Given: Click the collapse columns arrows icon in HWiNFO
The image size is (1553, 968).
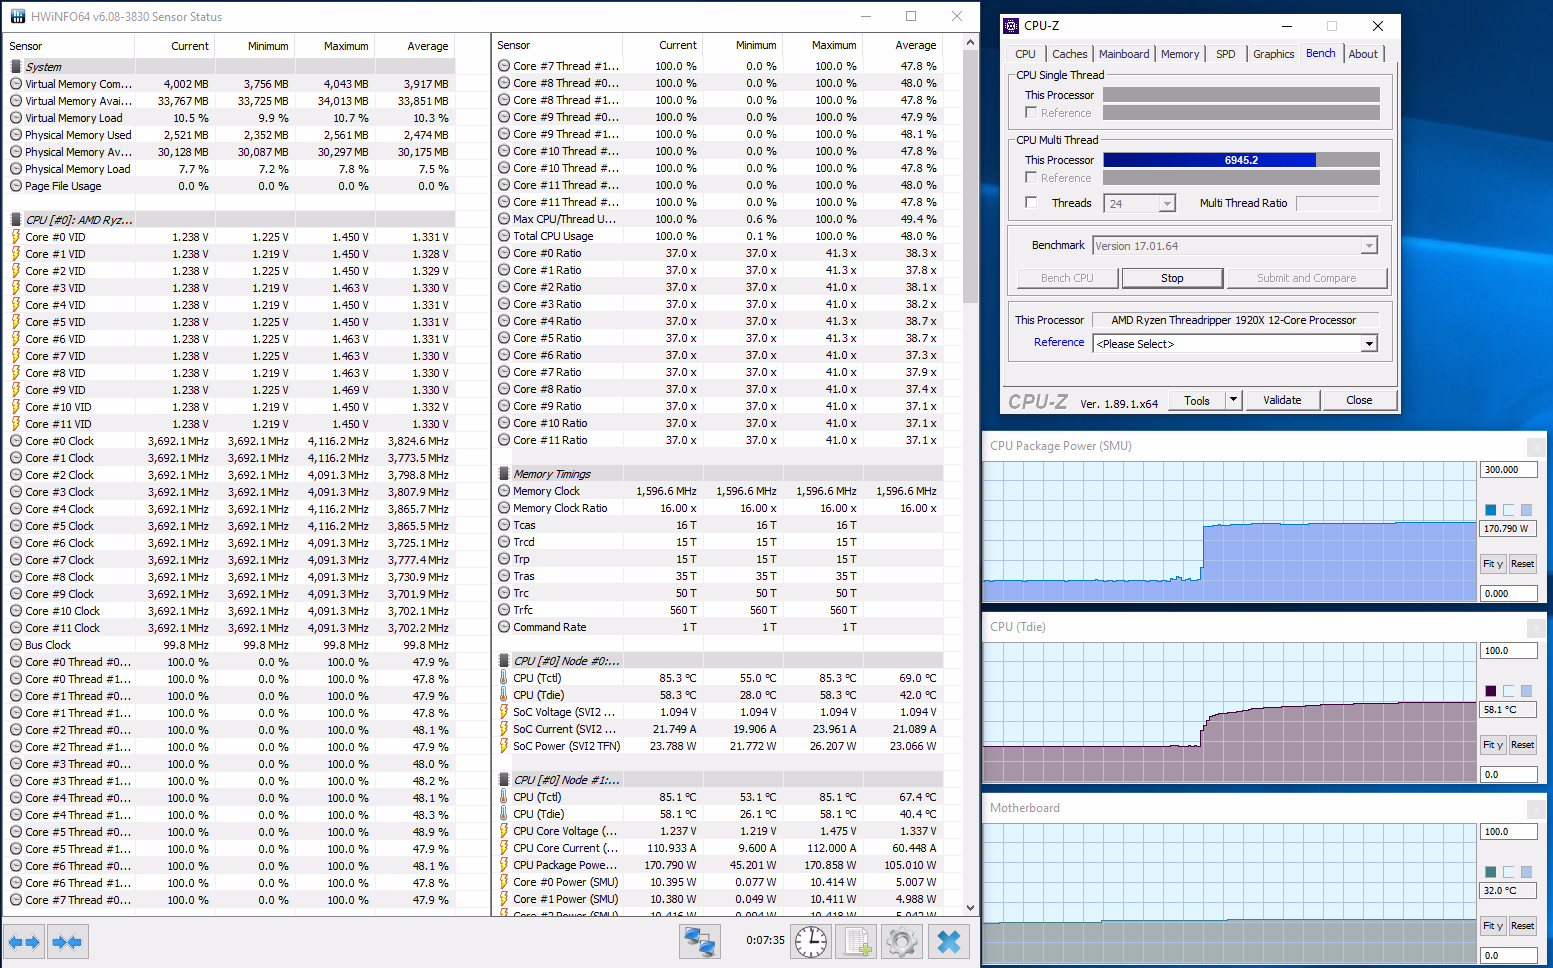Looking at the screenshot, I should [x=67, y=942].
